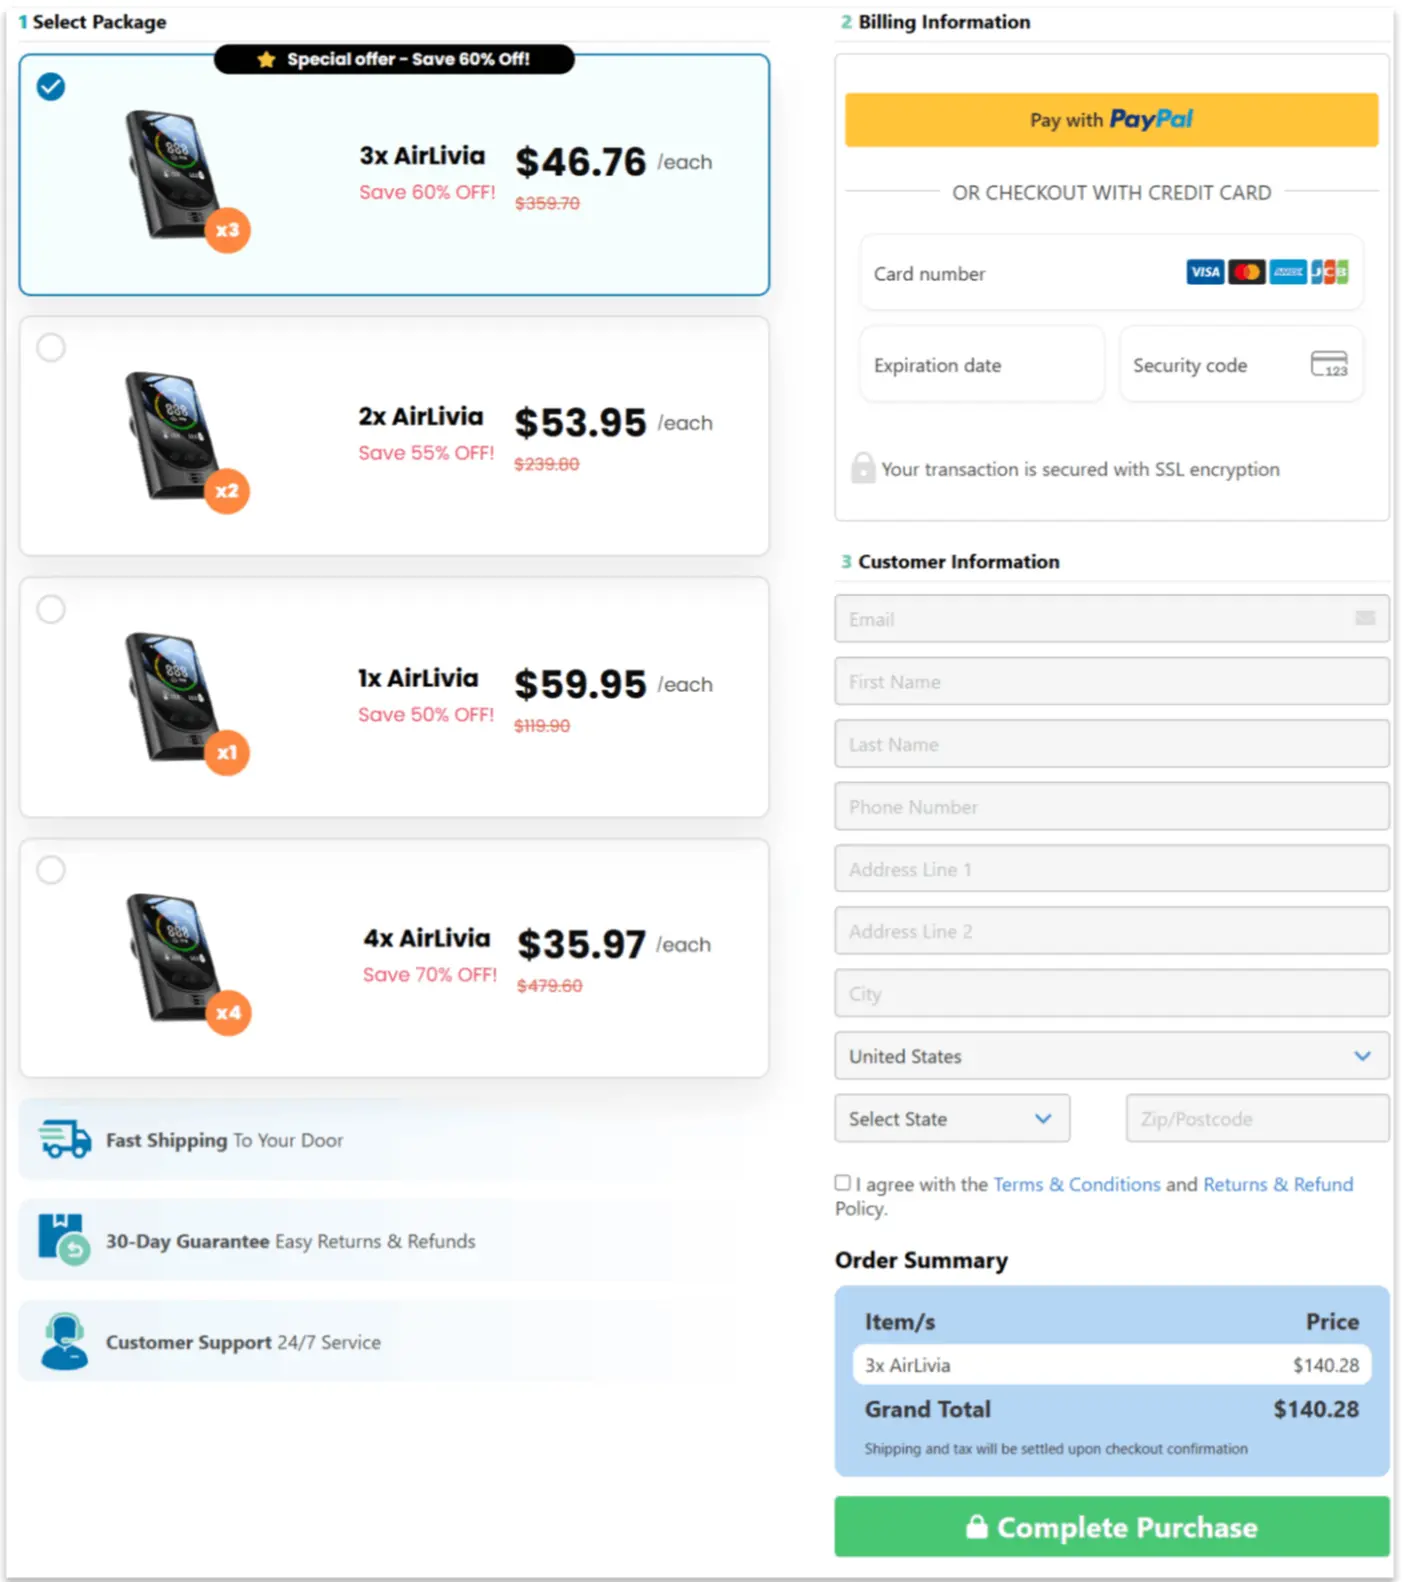1402x1582 pixels.
Task: Enable the Terms and Conditions agreement checkbox
Action: (842, 1182)
